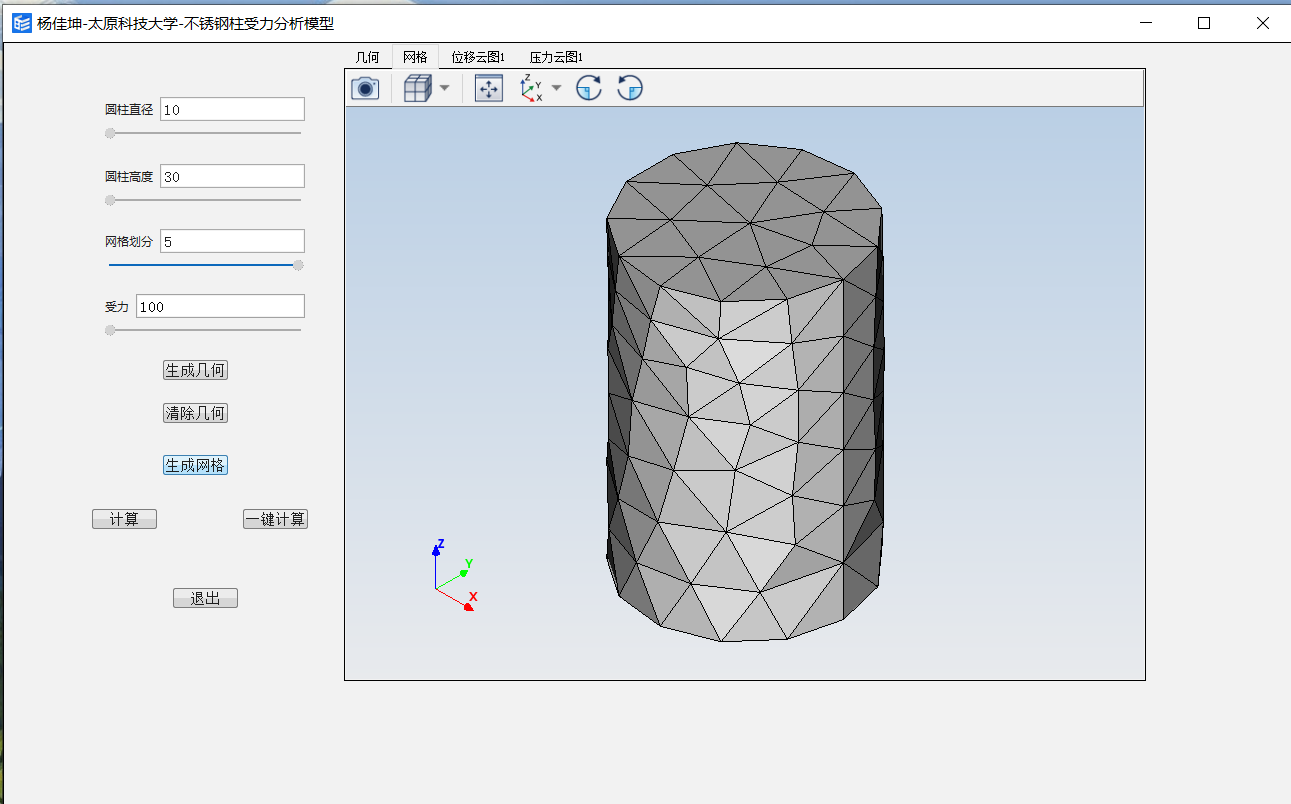Click the 清除几何 button
The width and height of the screenshot is (1291, 804).
[196, 413]
